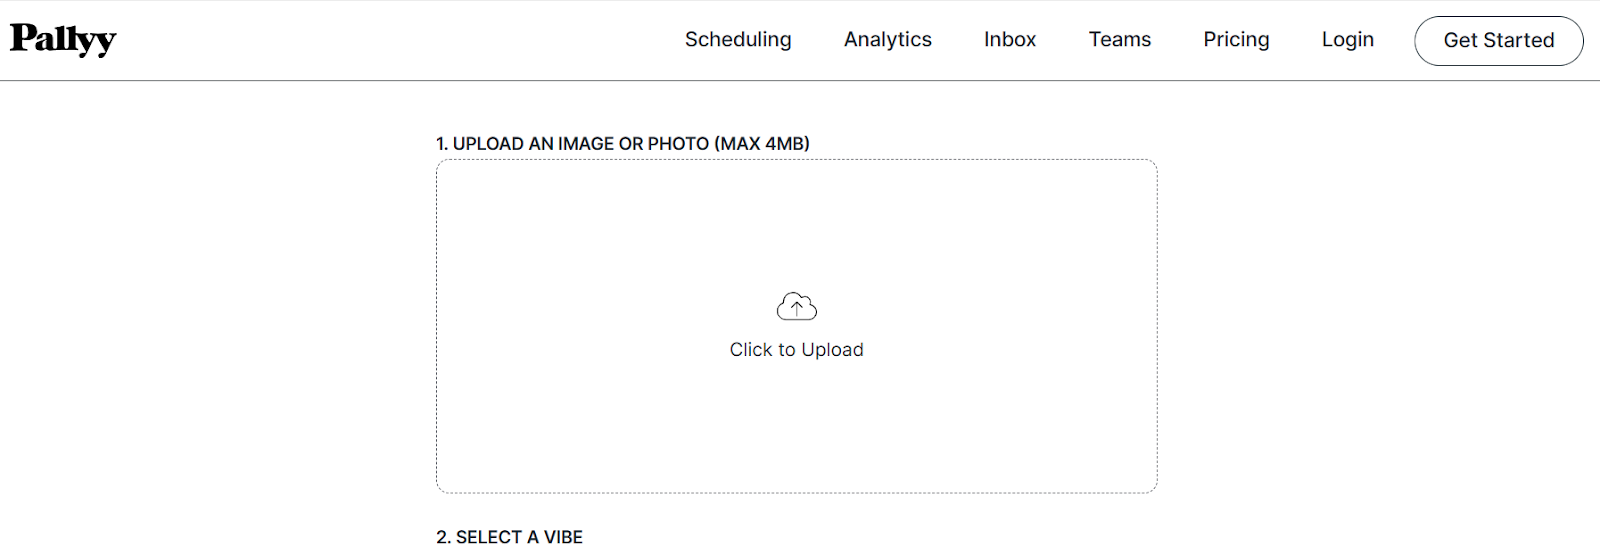Click the Pallyy logo
Image resolution: width=1600 pixels, height=547 pixels.
click(63, 39)
